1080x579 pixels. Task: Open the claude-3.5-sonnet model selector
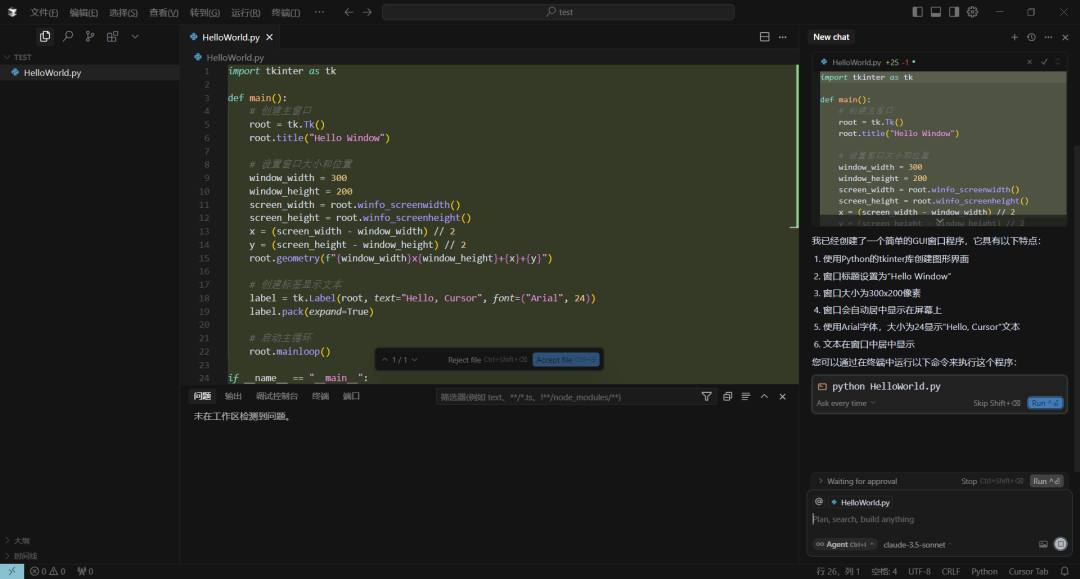tap(915, 545)
